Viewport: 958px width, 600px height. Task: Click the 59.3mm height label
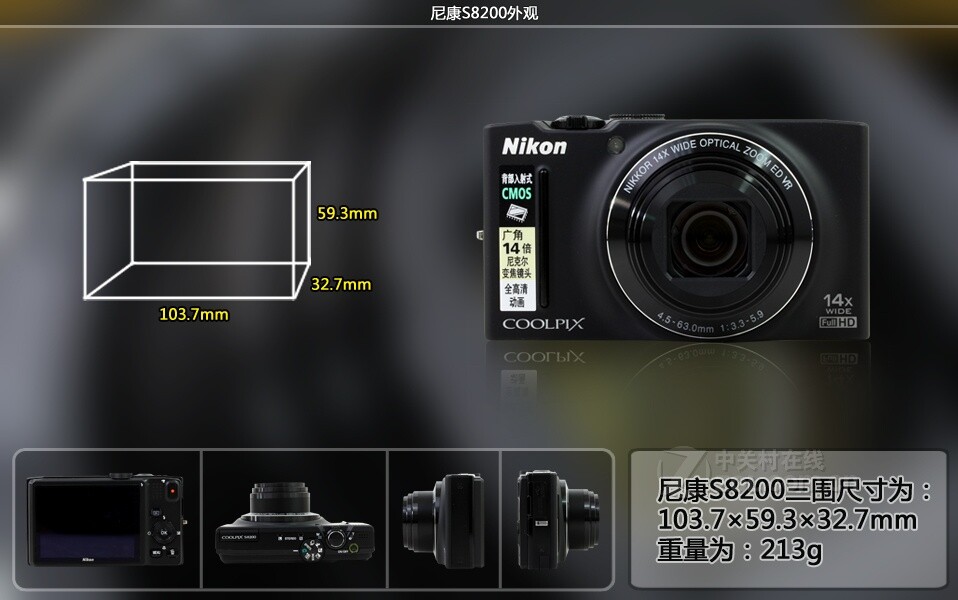(x=347, y=213)
